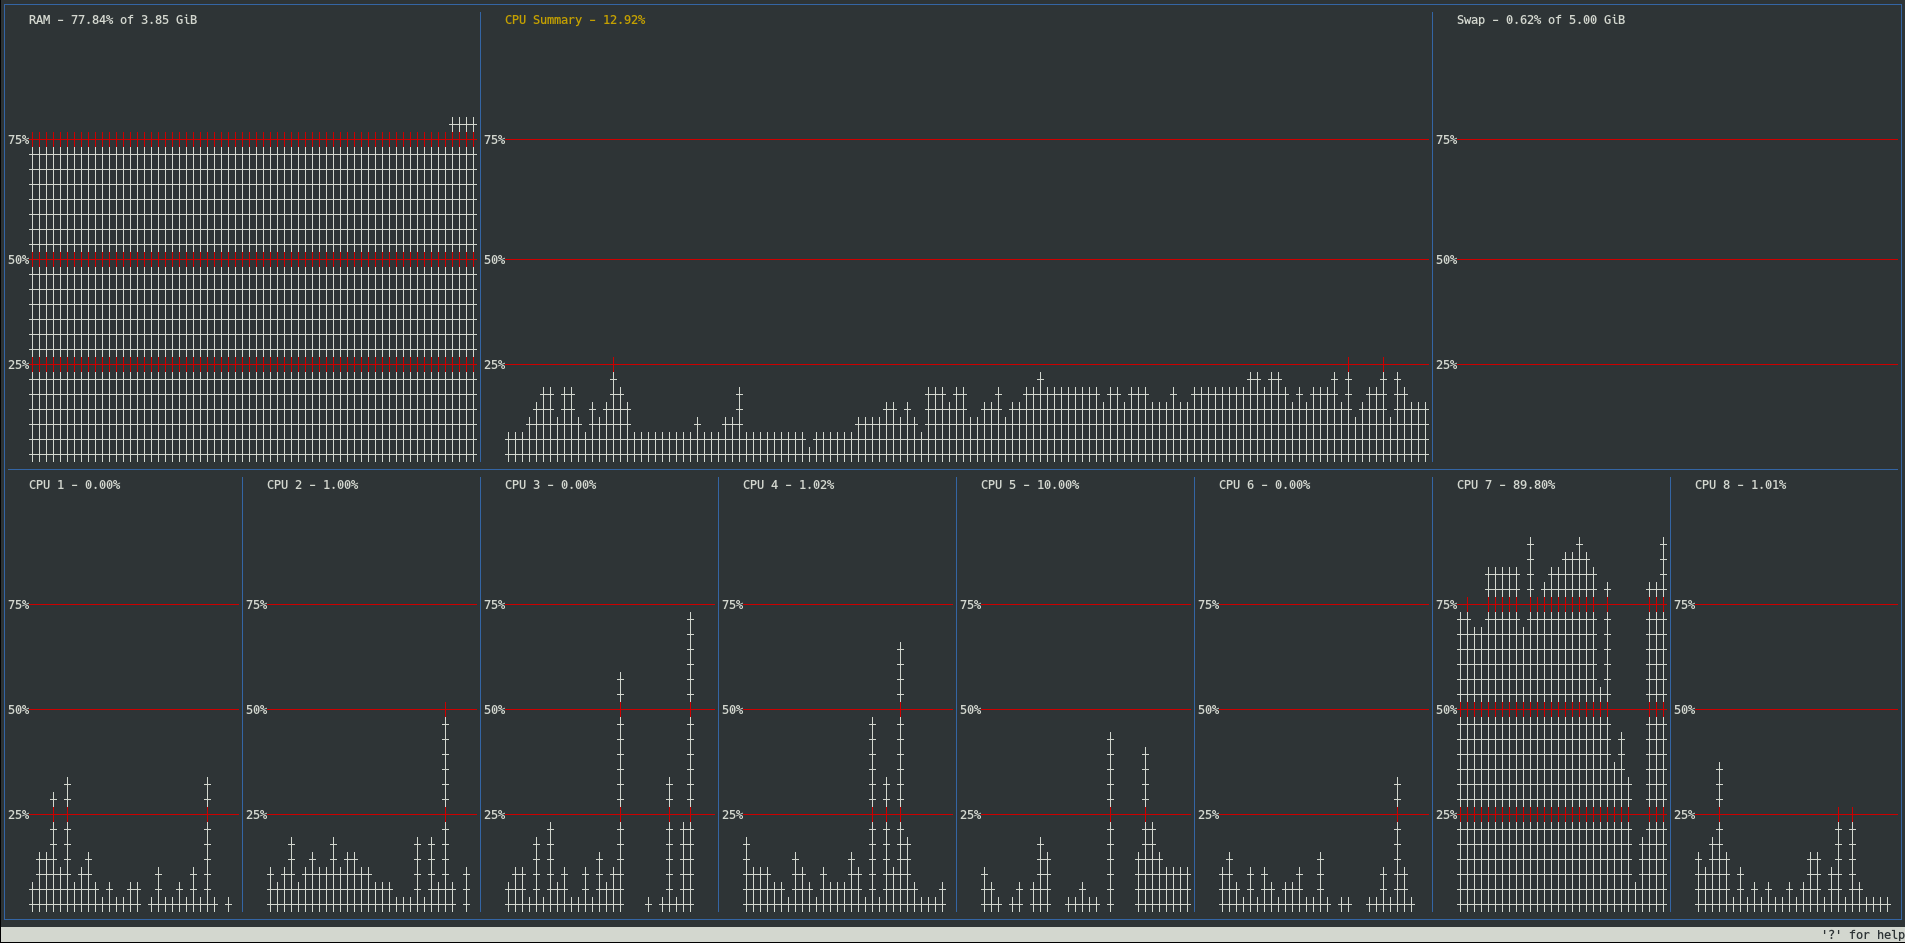Screen dimensions: 1905x943
Task: Select the 'CPU 1 – 0.00%' graph title
Action: click(75, 485)
